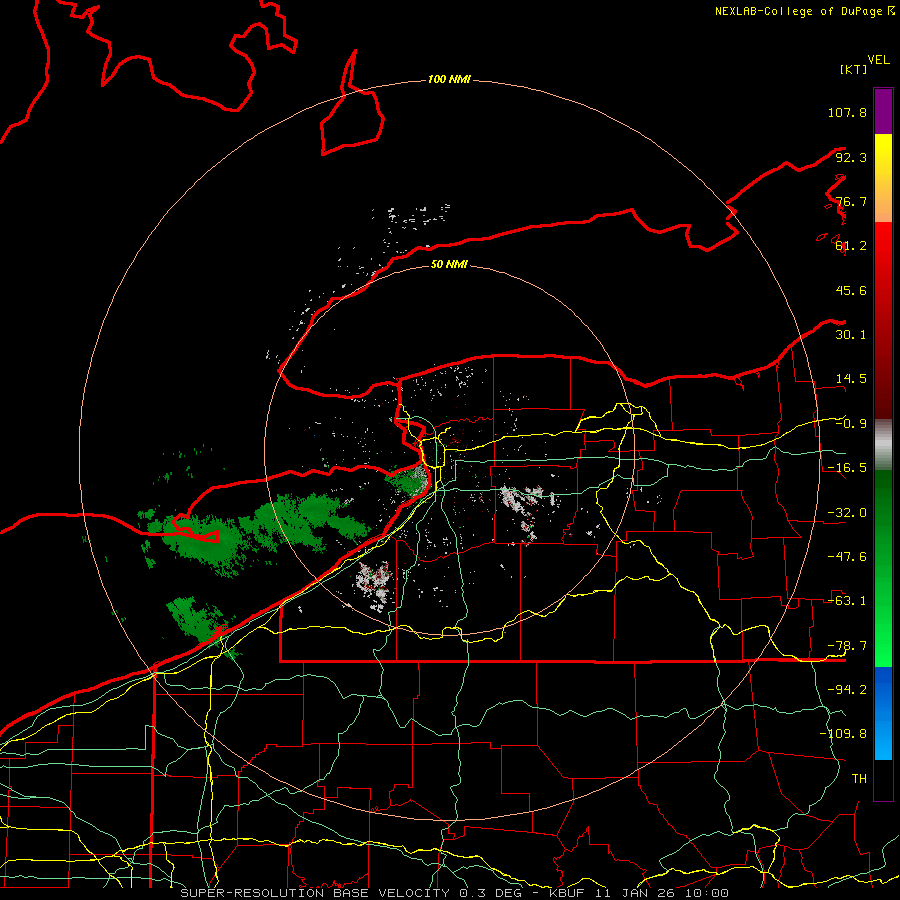Click the -78.7 velocity scale value
The width and height of the screenshot is (900, 900).
847,646
